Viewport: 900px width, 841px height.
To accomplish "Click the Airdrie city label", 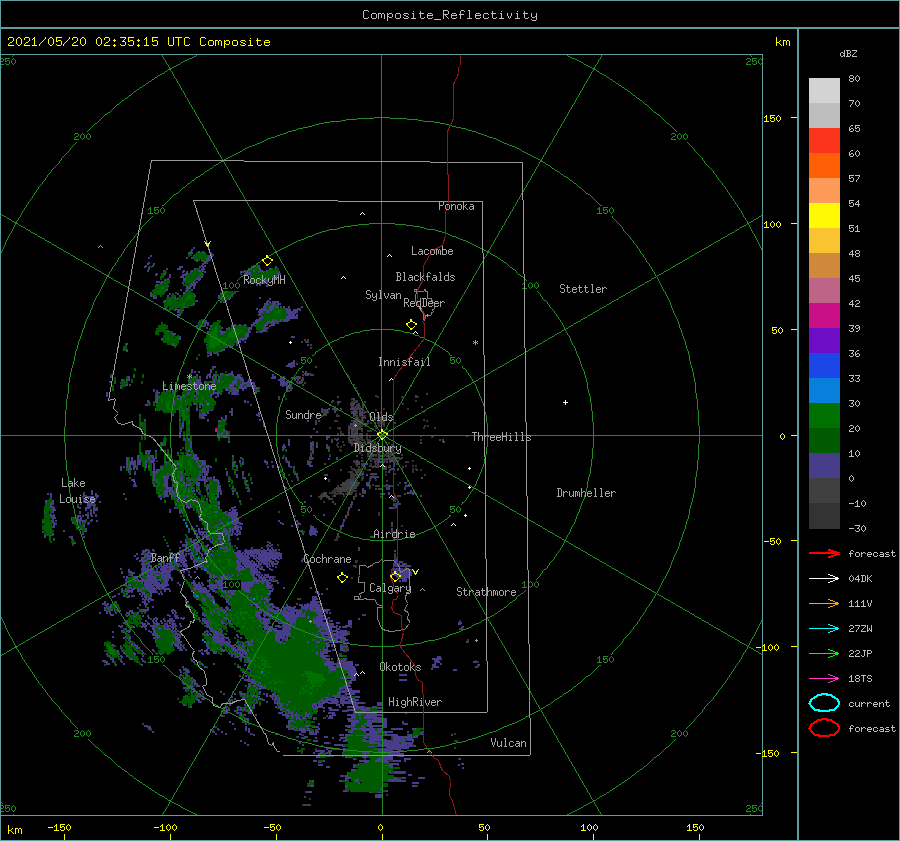I will (394, 534).
